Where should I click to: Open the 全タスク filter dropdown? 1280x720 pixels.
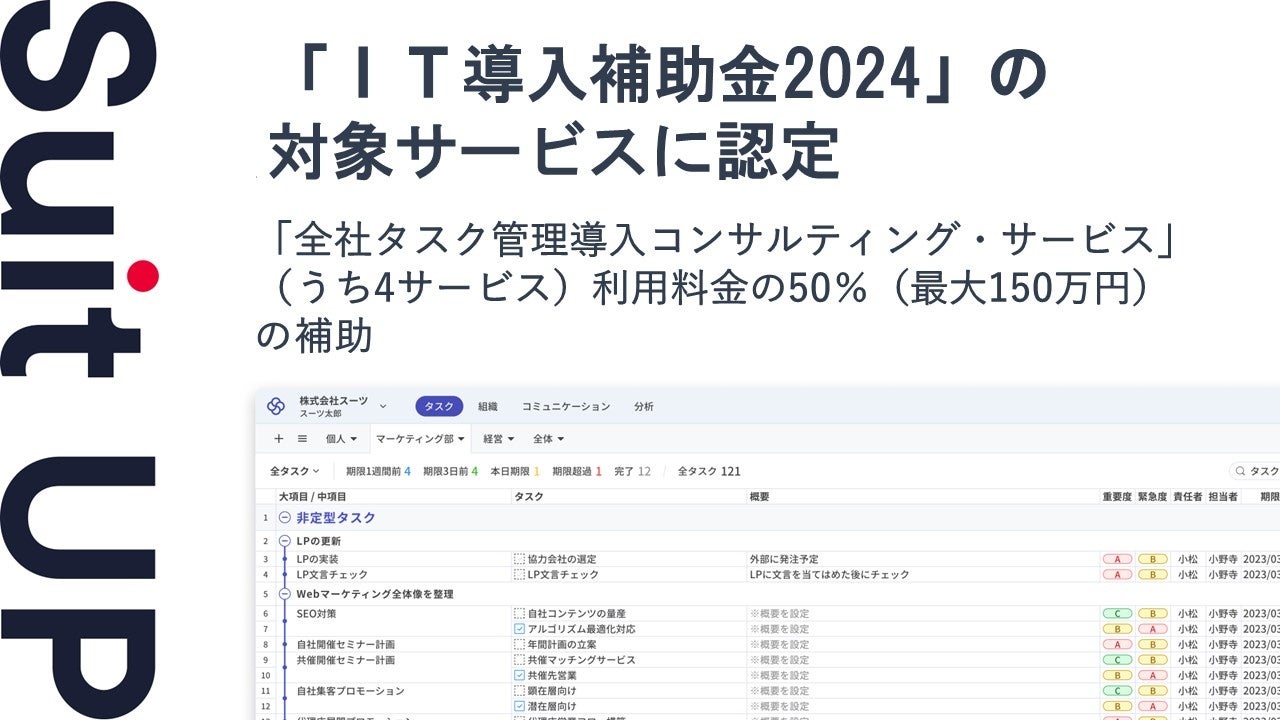tap(295, 471)
